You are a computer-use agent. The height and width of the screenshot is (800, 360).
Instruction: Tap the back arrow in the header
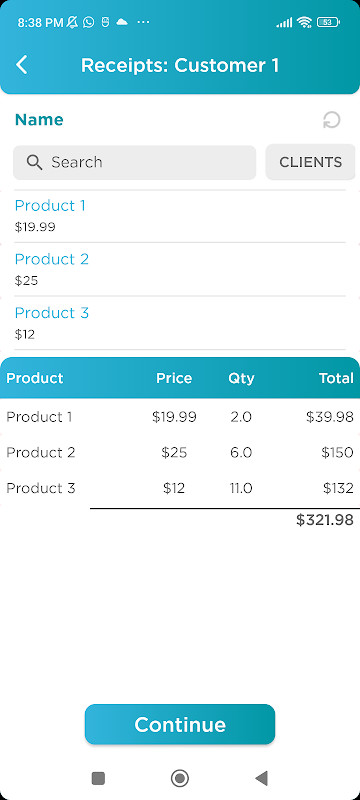[x=21, y=65]
